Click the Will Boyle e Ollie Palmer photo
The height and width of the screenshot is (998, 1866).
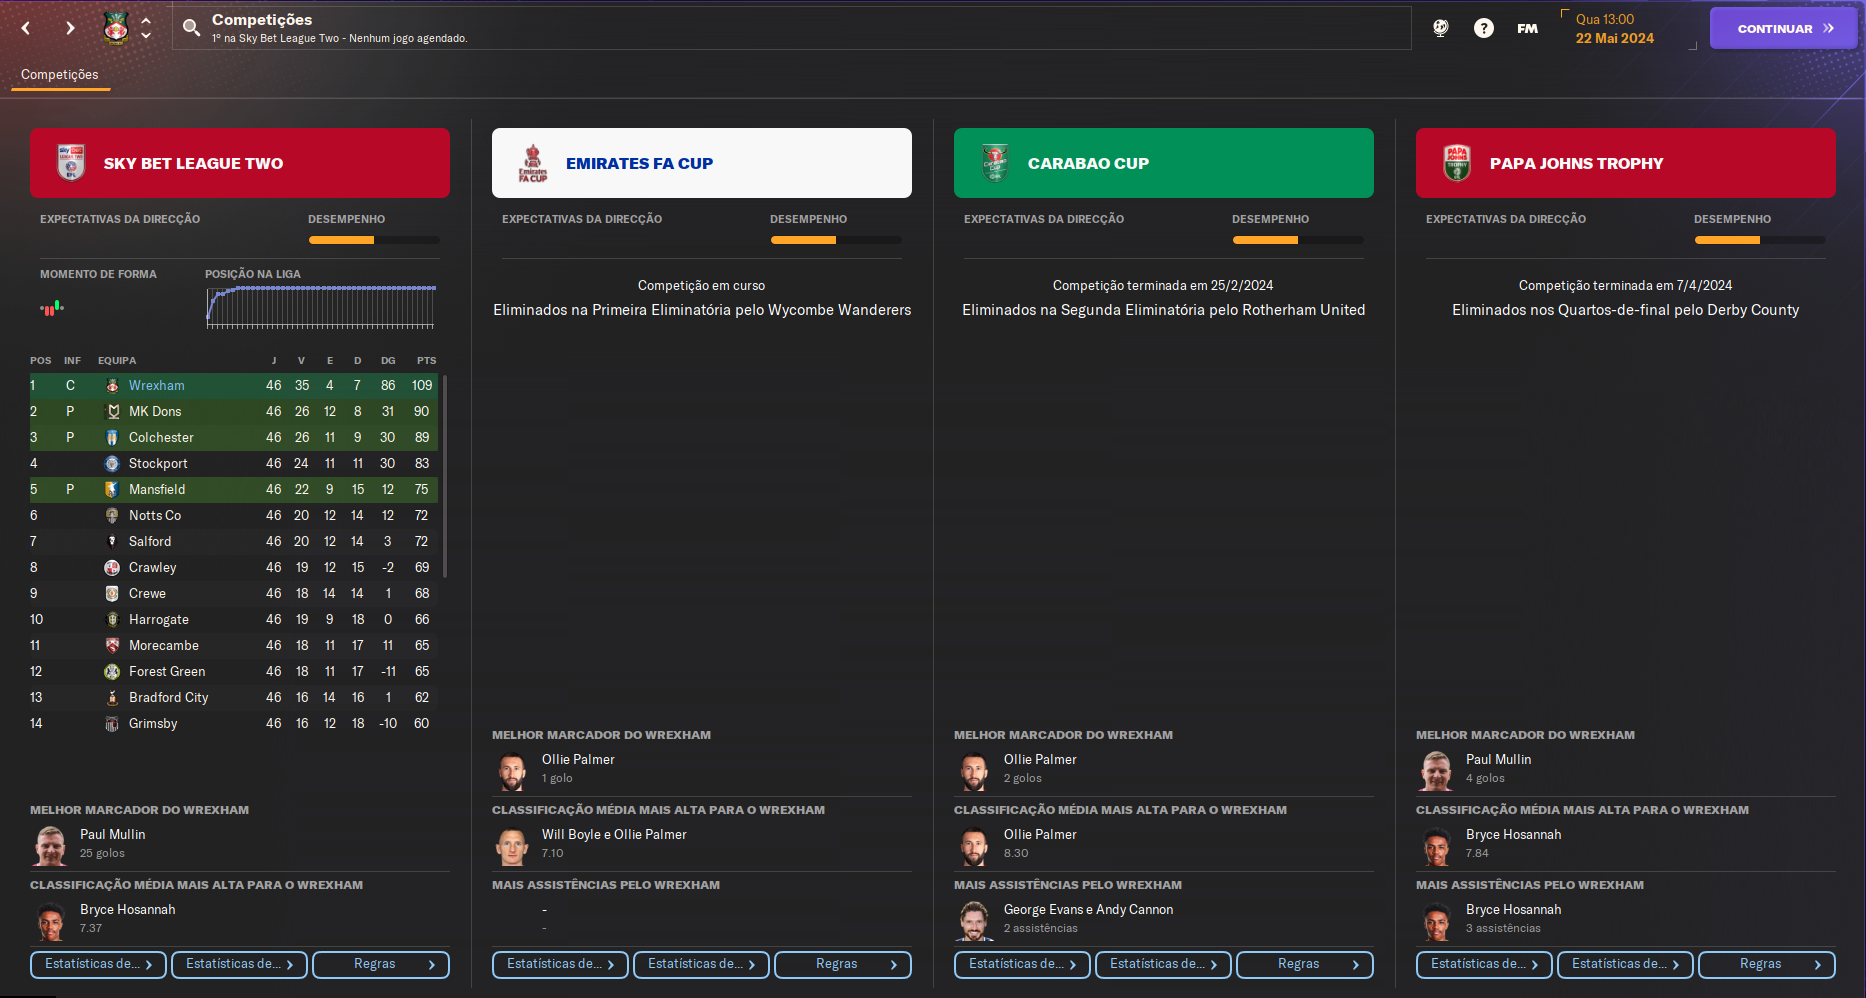[512, 846]
